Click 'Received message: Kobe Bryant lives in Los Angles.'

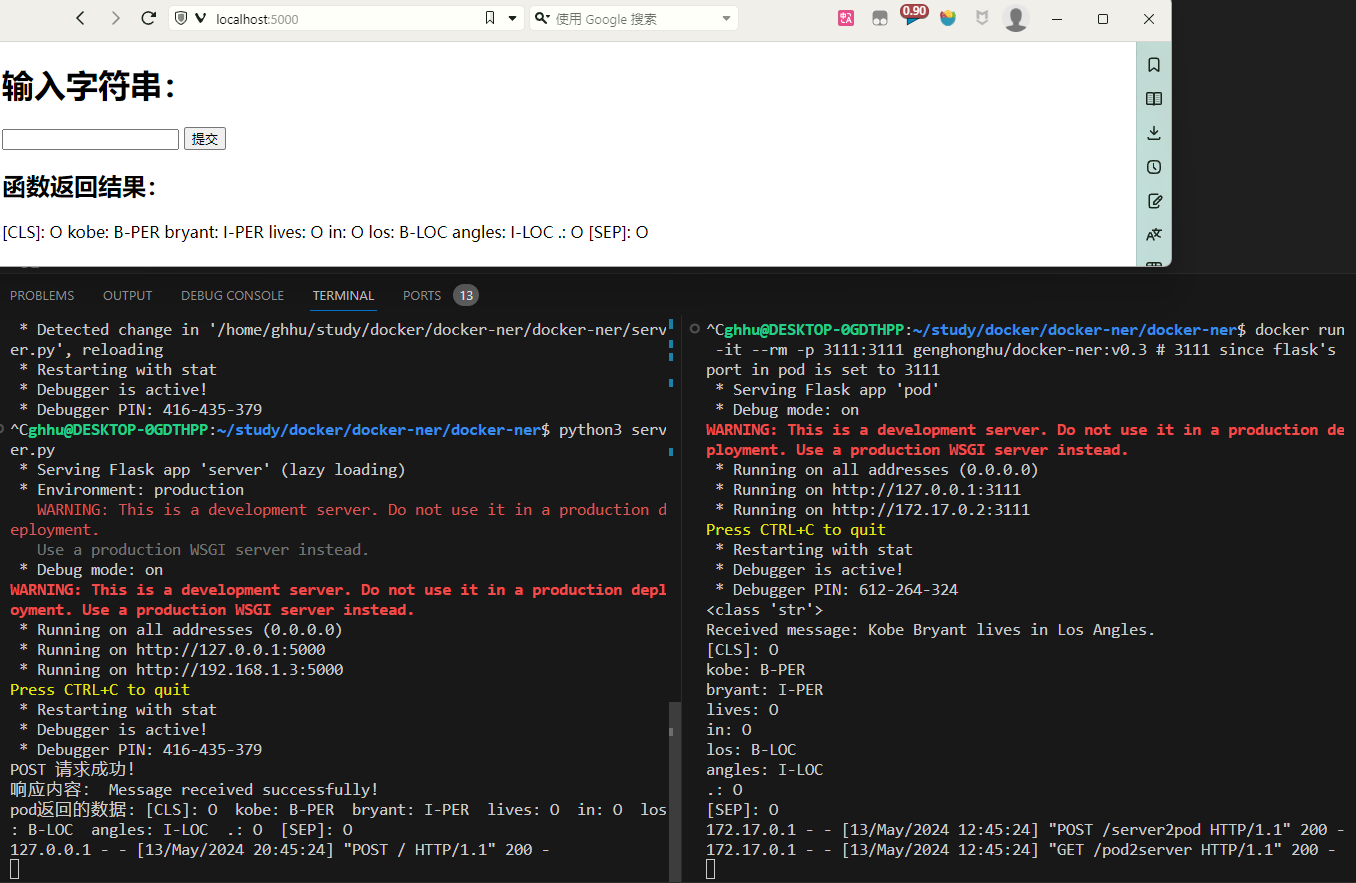(x=931, y=629)
